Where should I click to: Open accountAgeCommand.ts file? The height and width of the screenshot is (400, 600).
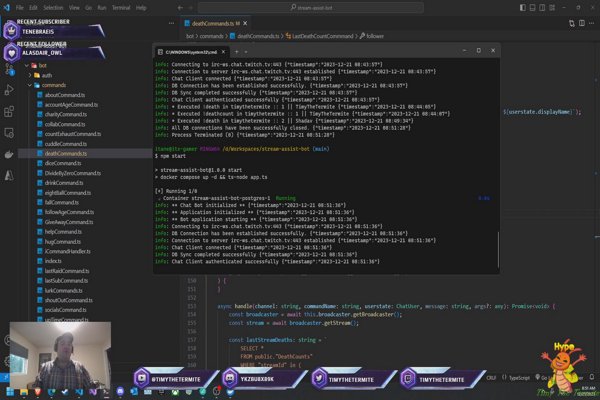click(71, 104)
